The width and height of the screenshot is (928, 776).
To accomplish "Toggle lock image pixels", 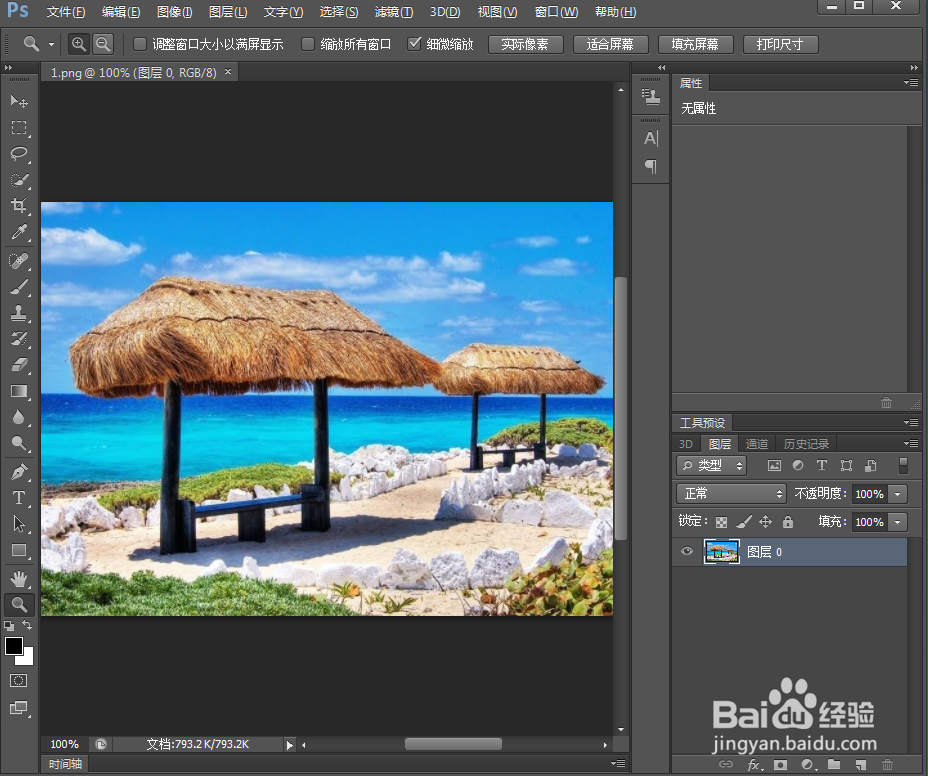I will tap(743, 521).
